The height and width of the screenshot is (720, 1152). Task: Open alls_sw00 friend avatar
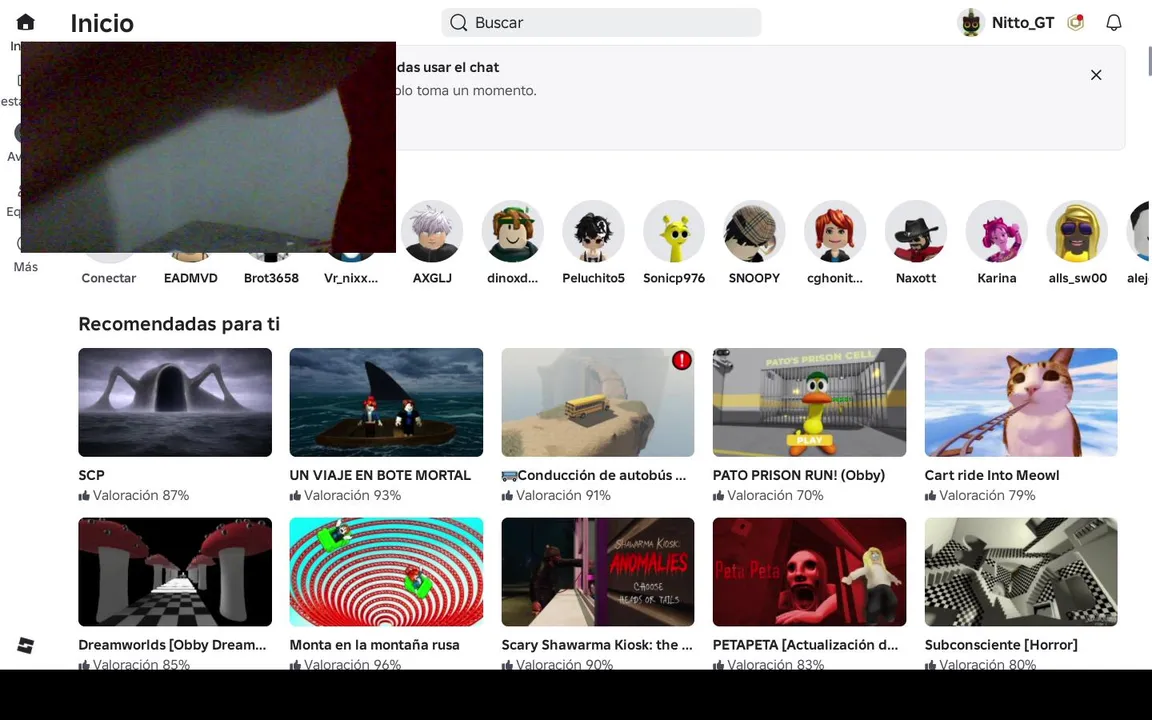pyautogui.click(x=1077, y=231)
